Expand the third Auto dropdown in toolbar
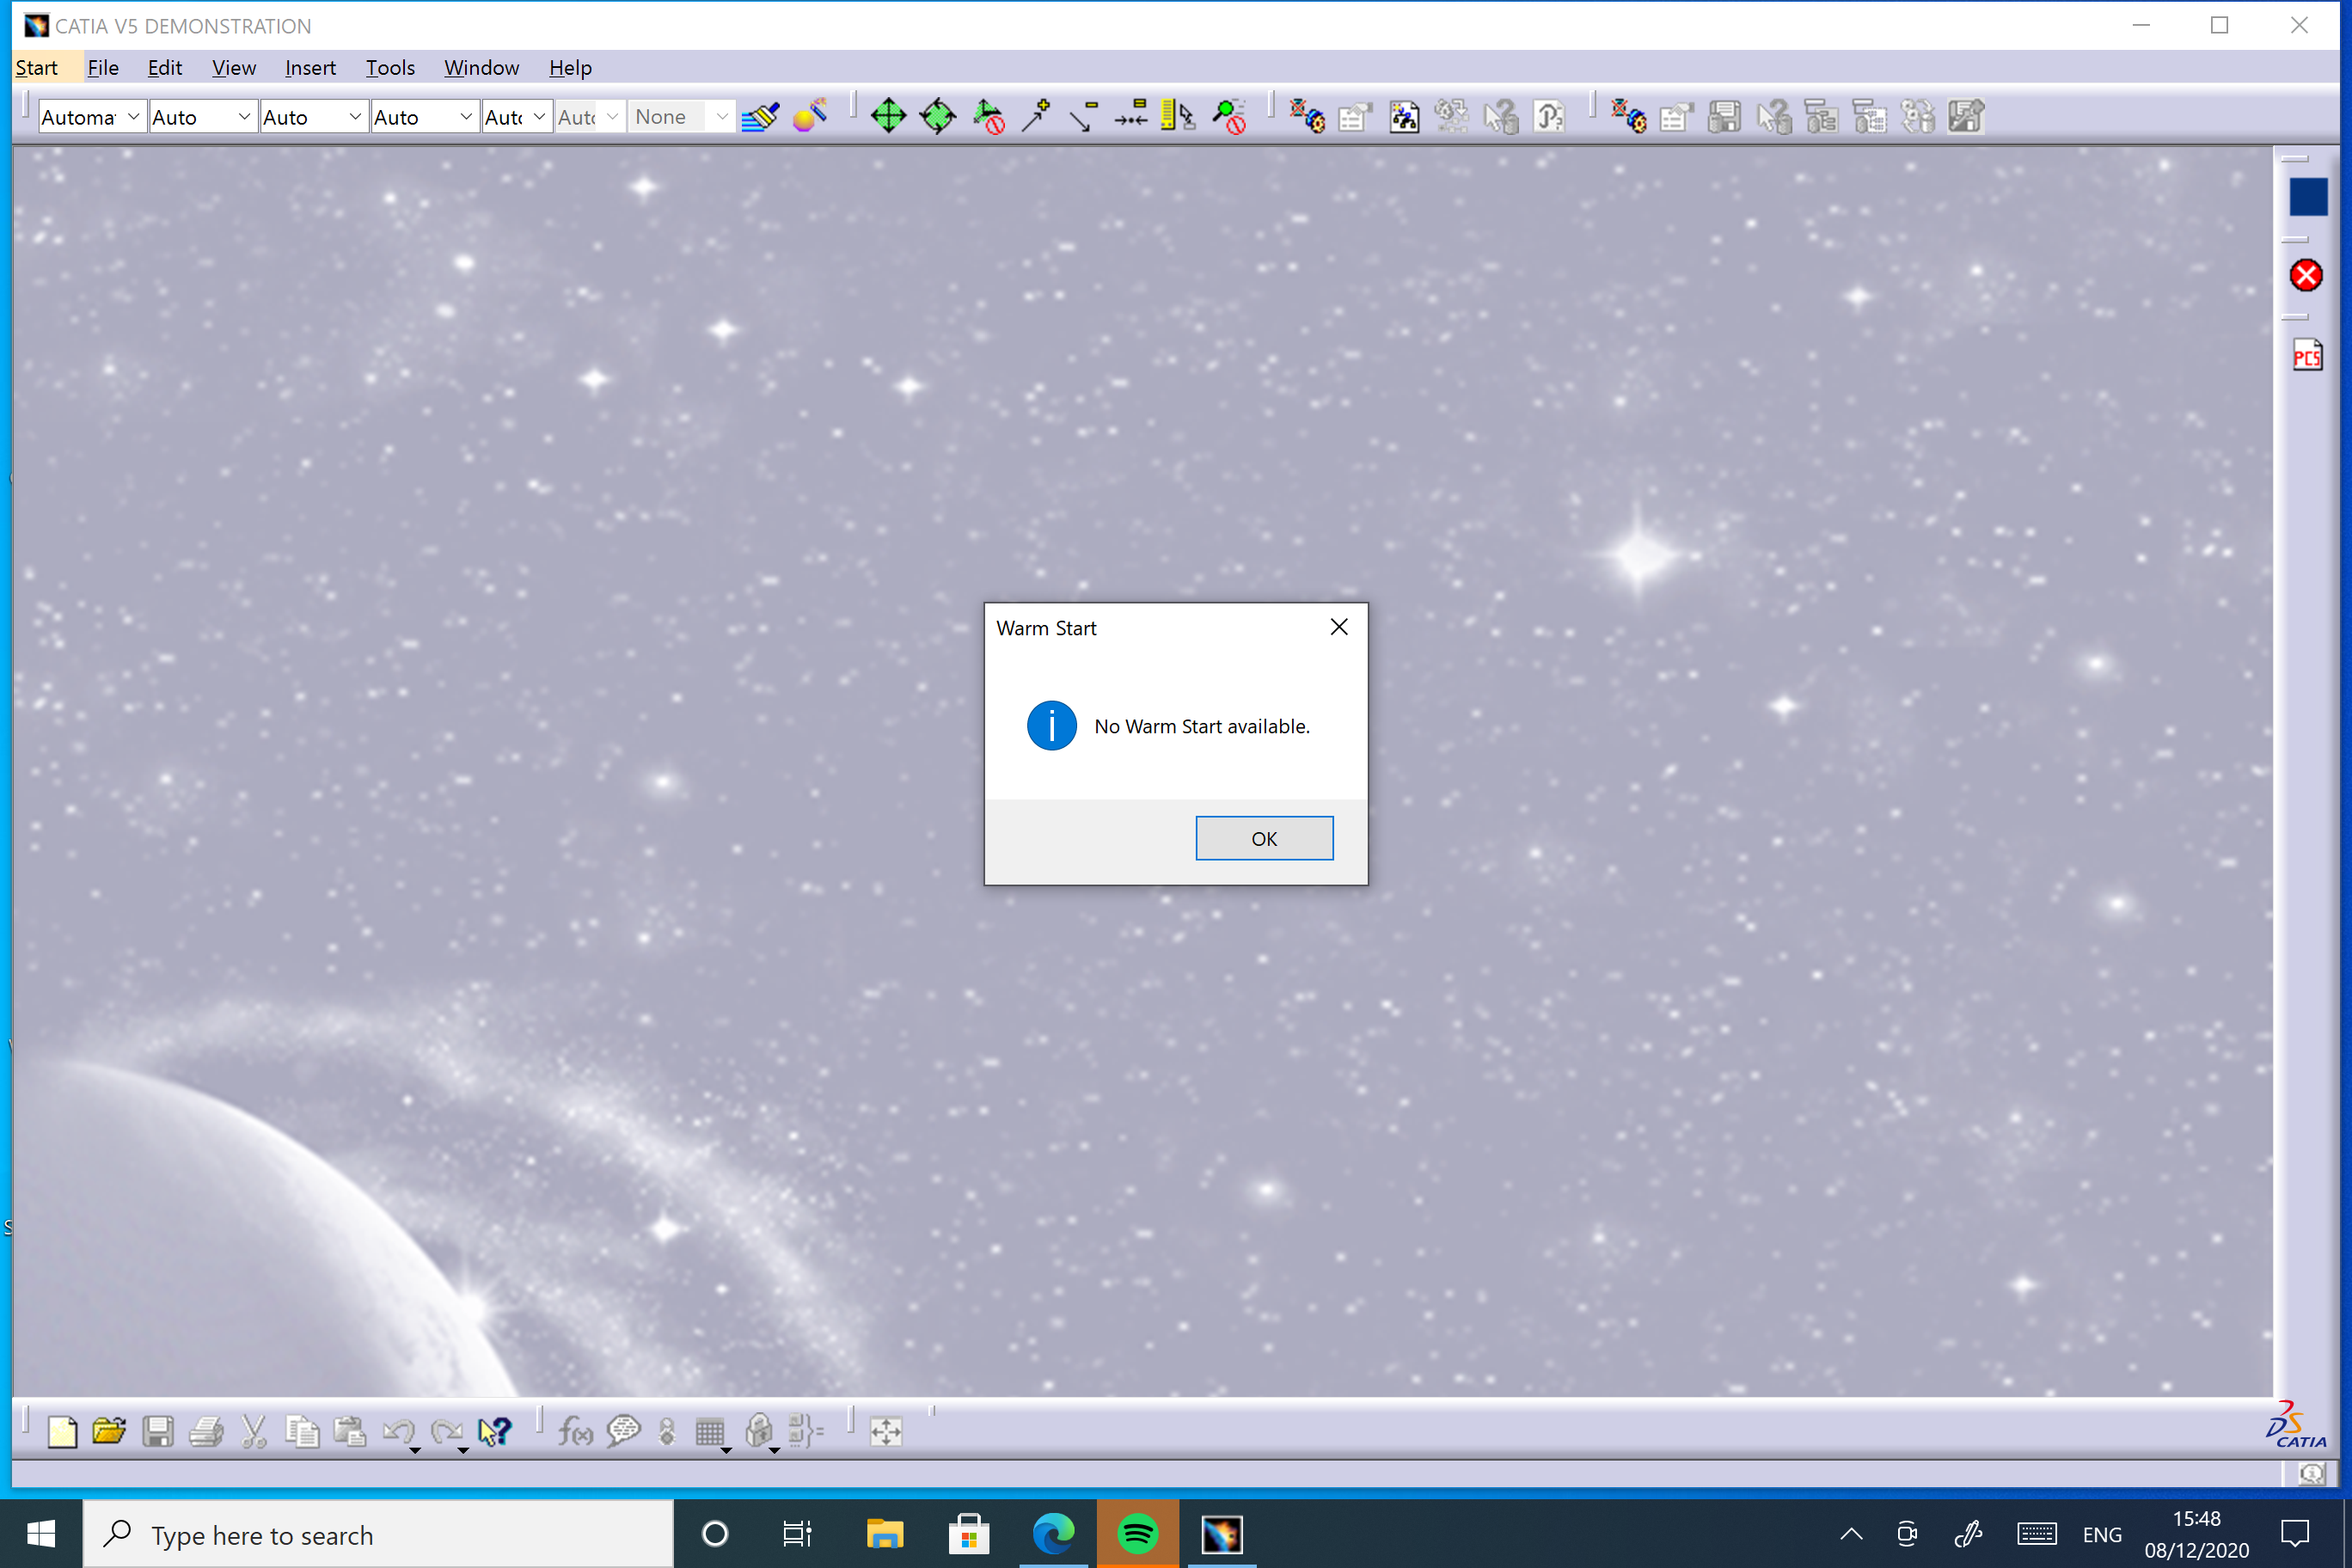 [x=355, y=117]
